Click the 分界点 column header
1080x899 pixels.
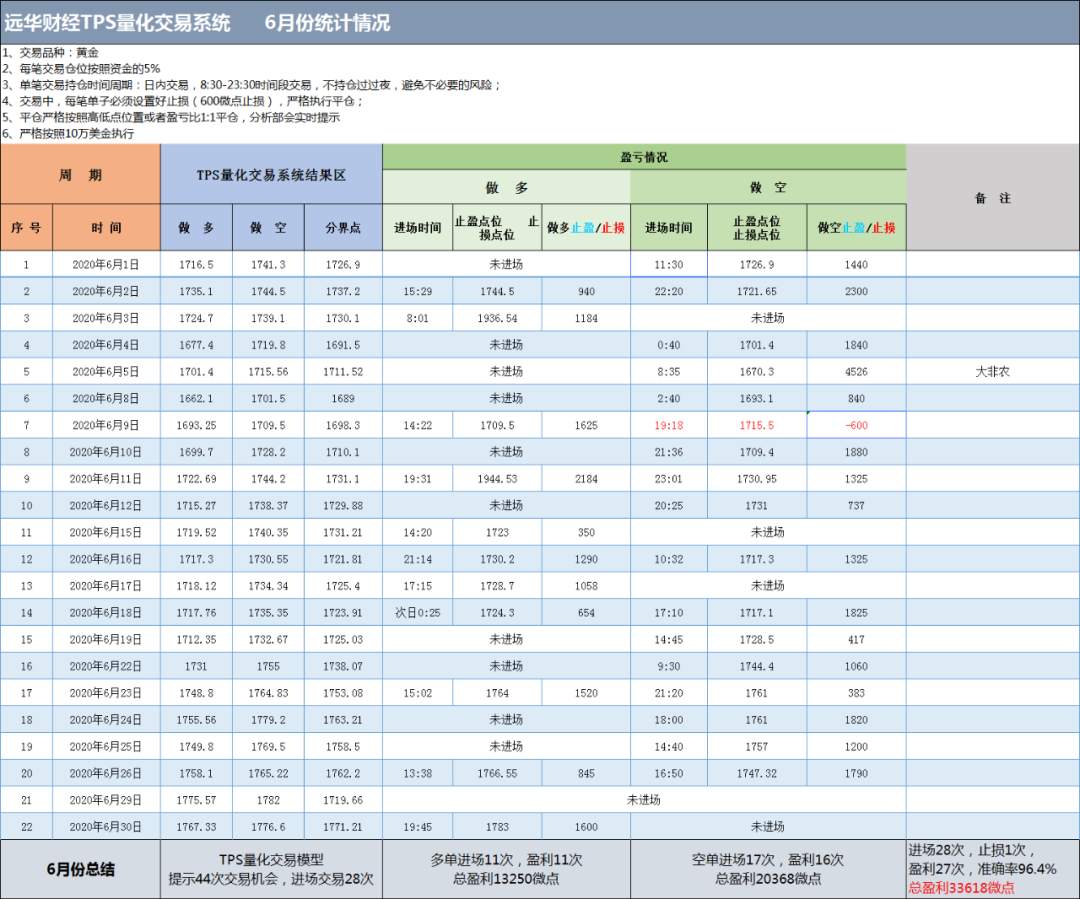[343, 227]
